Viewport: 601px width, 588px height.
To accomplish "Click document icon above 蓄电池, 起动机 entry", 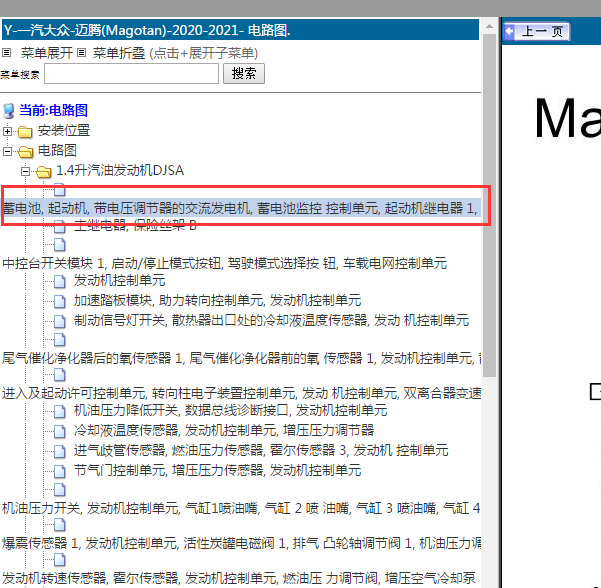I will 59,190.
